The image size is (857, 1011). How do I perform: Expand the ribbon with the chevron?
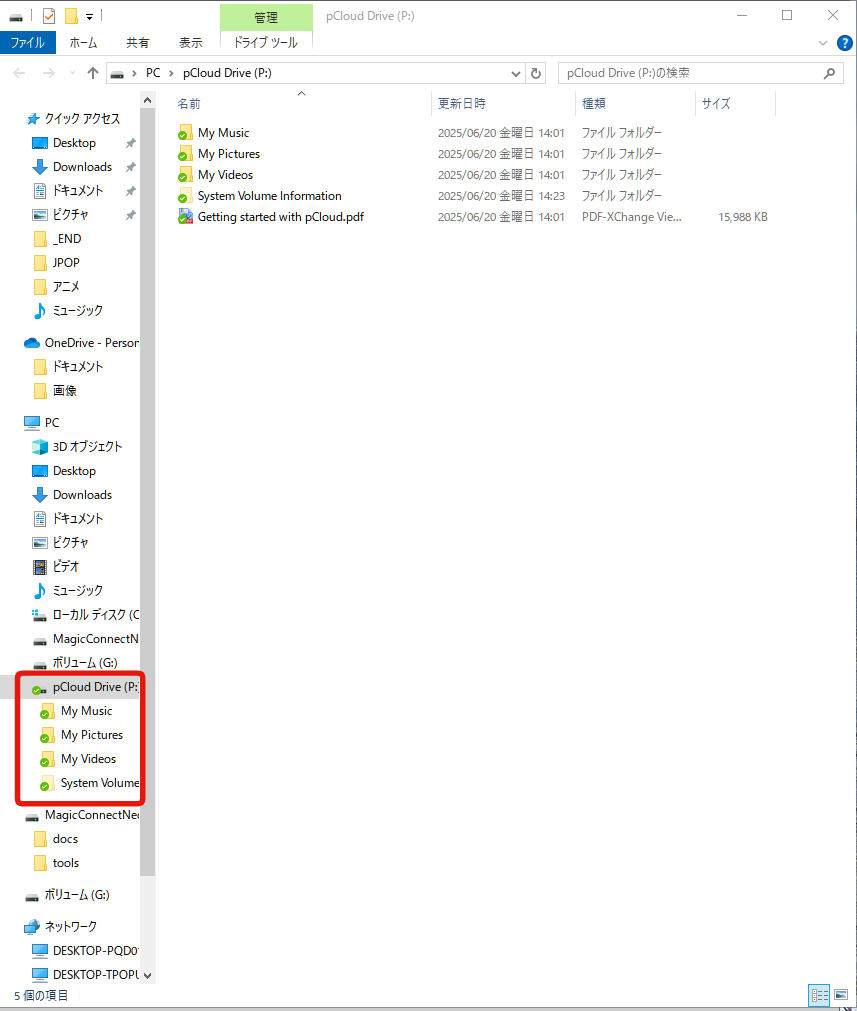[x=823, y=43]
